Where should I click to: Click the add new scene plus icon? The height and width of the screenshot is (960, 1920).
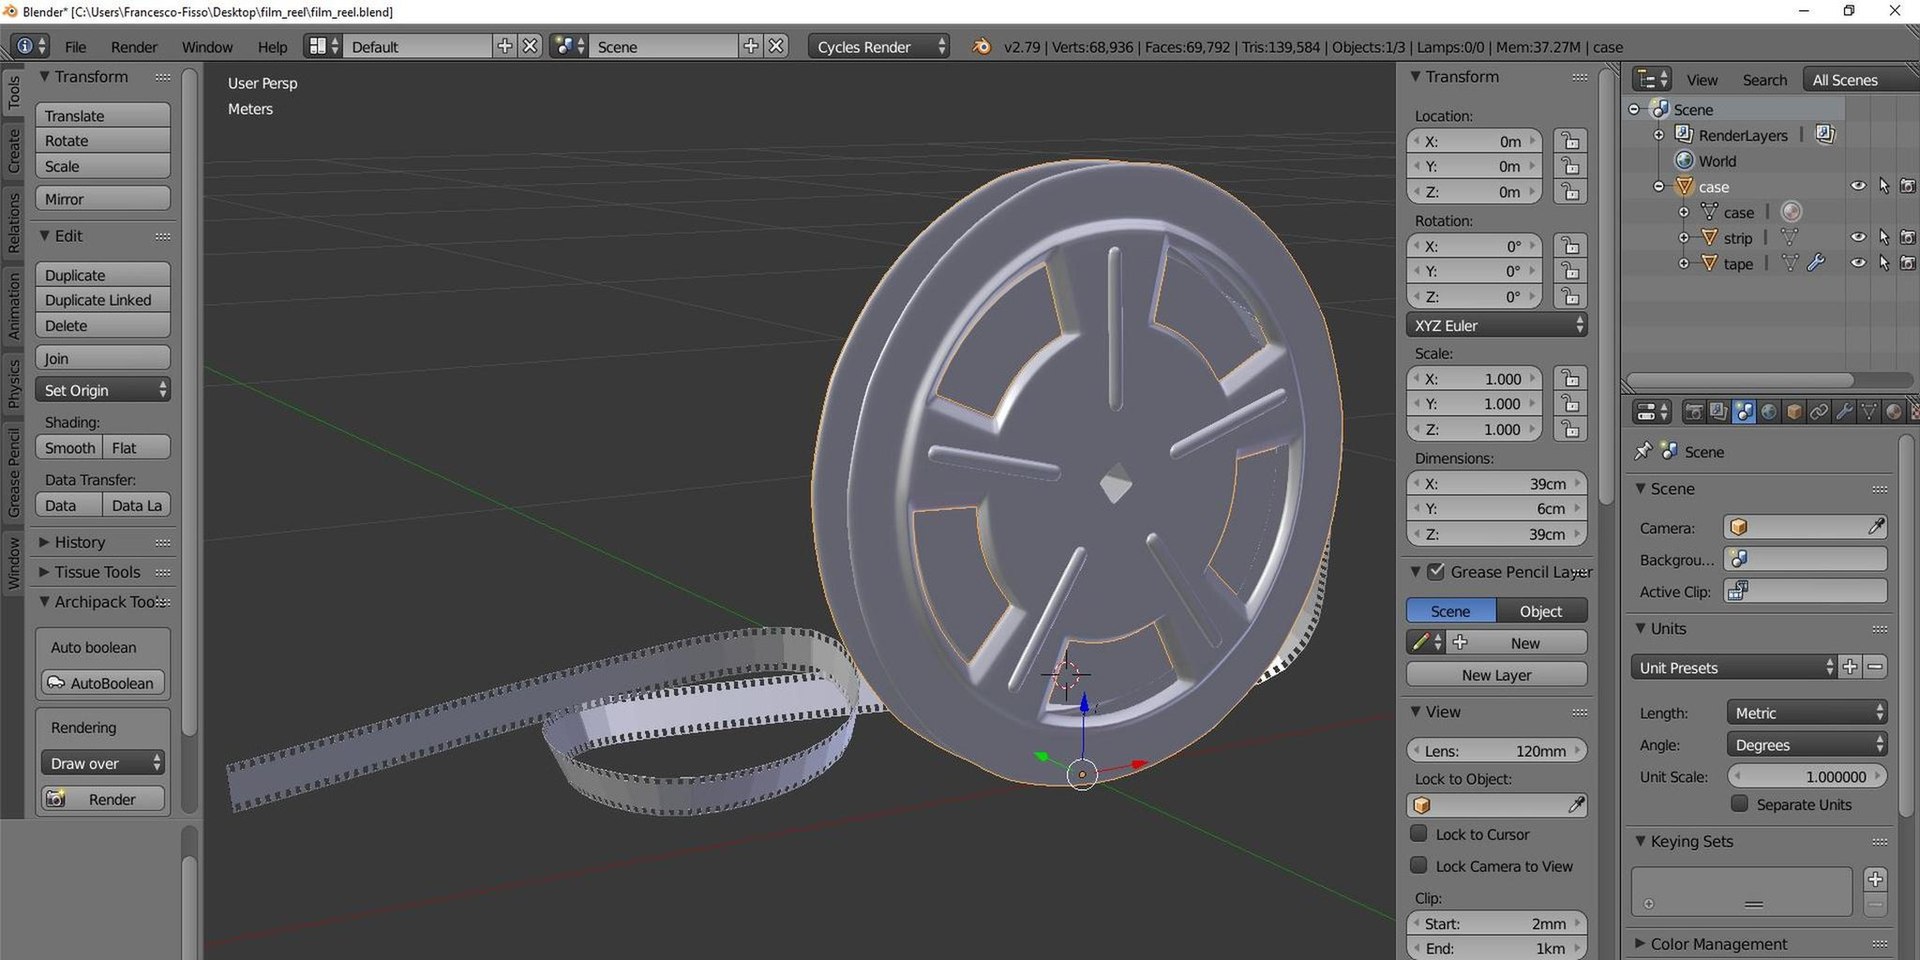click(x=750, y=46)
